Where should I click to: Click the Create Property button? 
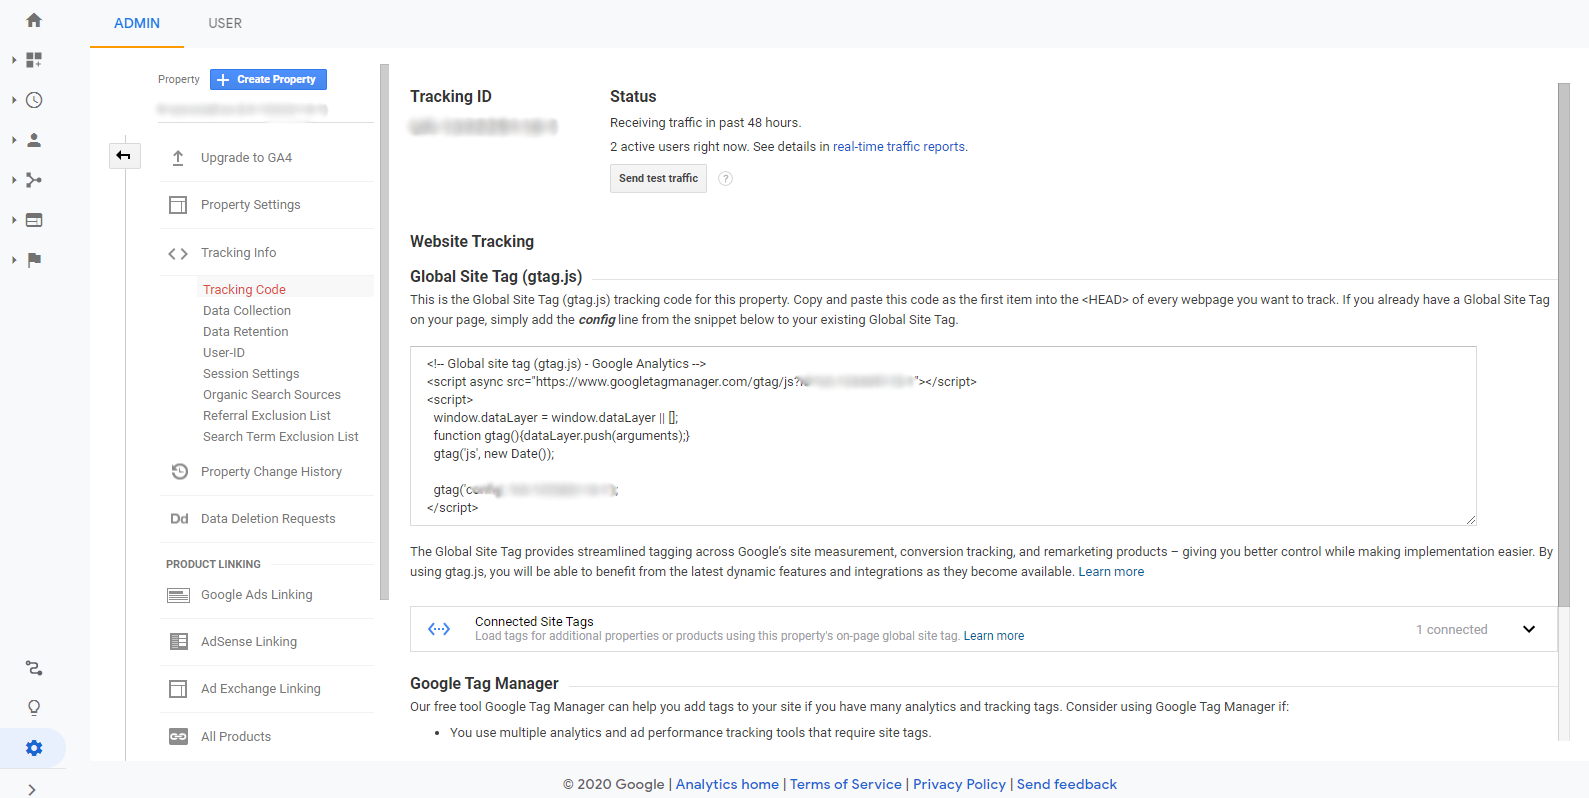point(268,79)
